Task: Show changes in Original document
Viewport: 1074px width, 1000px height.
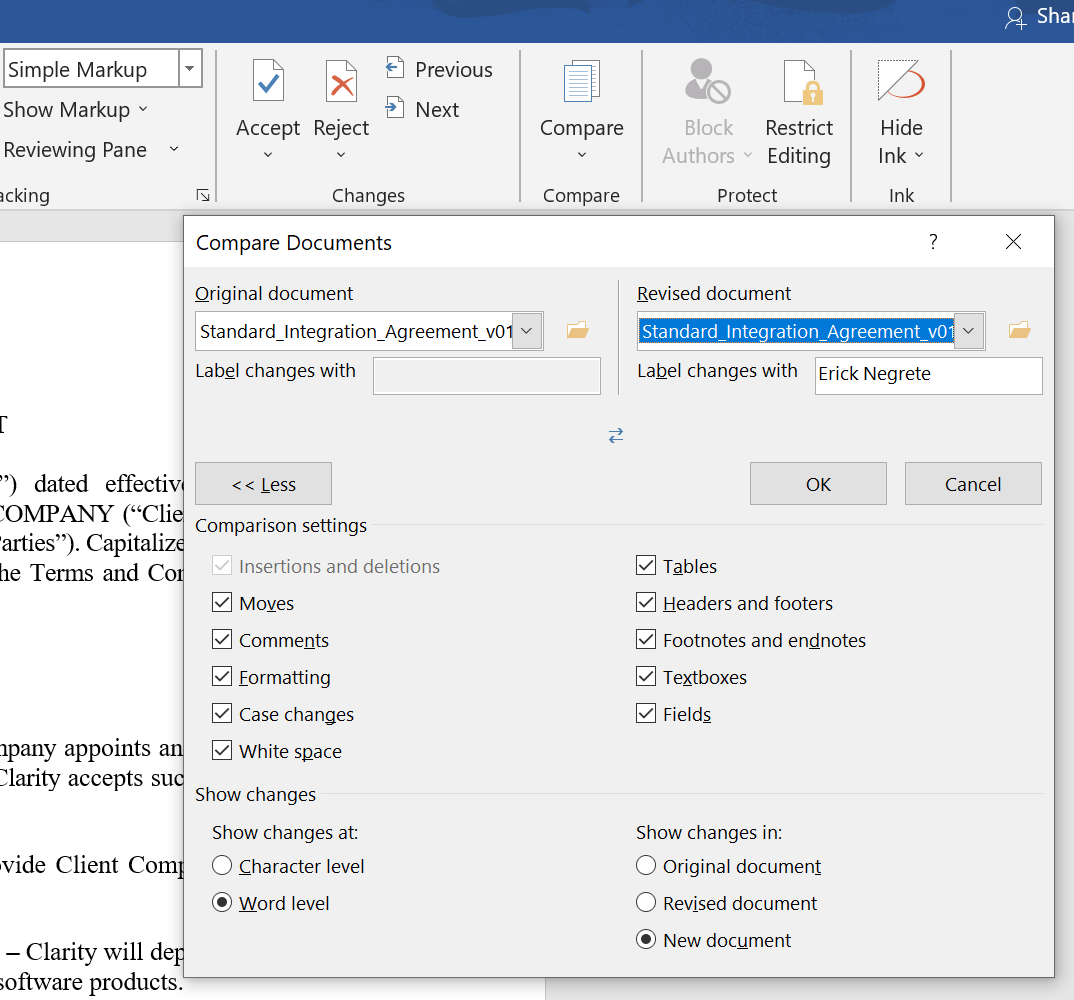Action: point(646,866)
